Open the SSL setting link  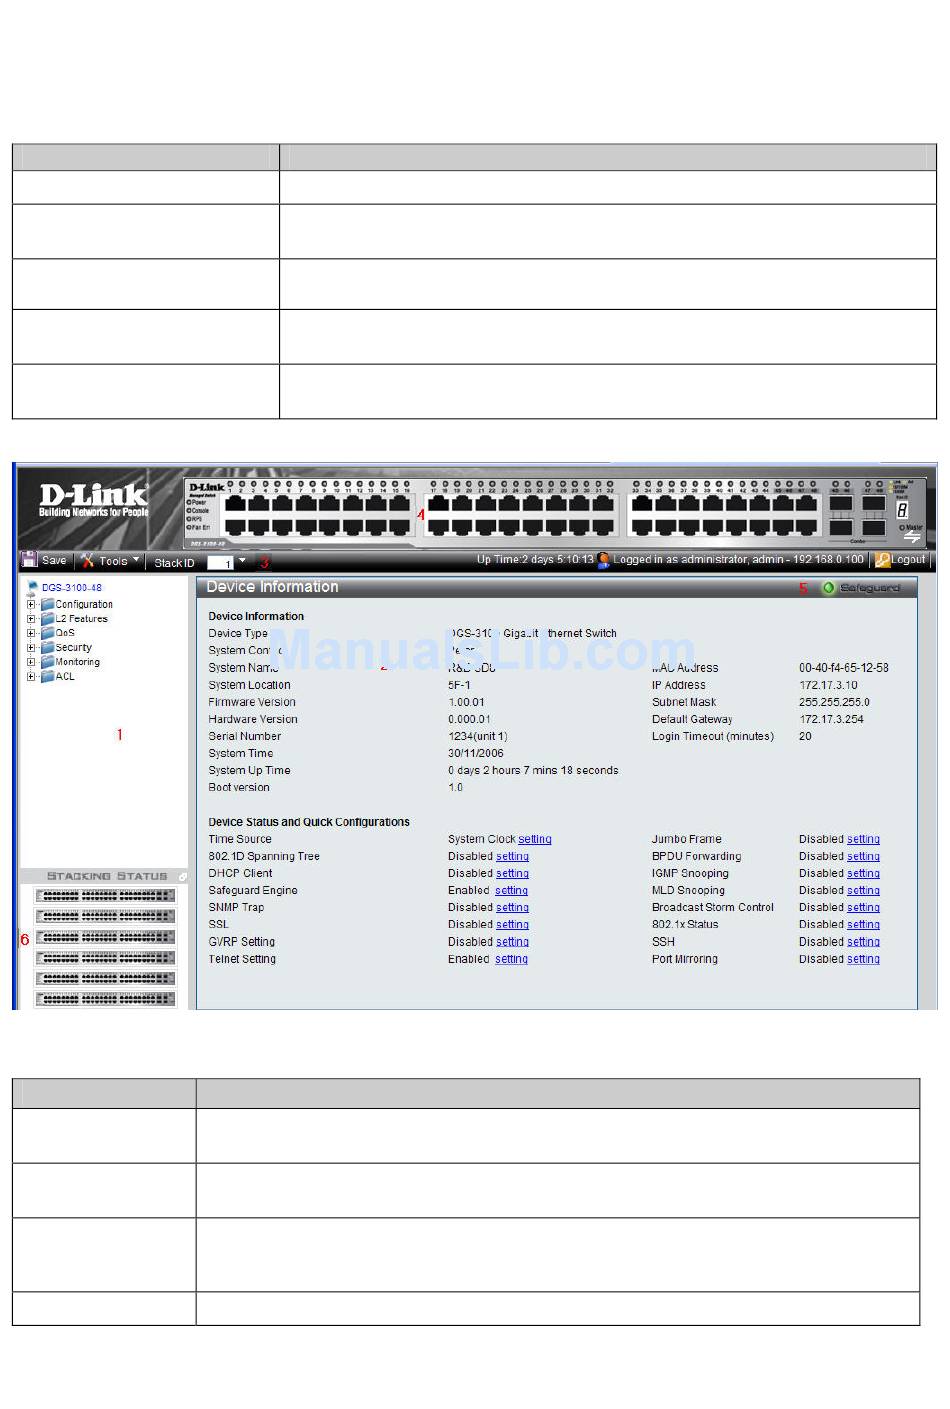pyautogui.click(x=512, y=925)
